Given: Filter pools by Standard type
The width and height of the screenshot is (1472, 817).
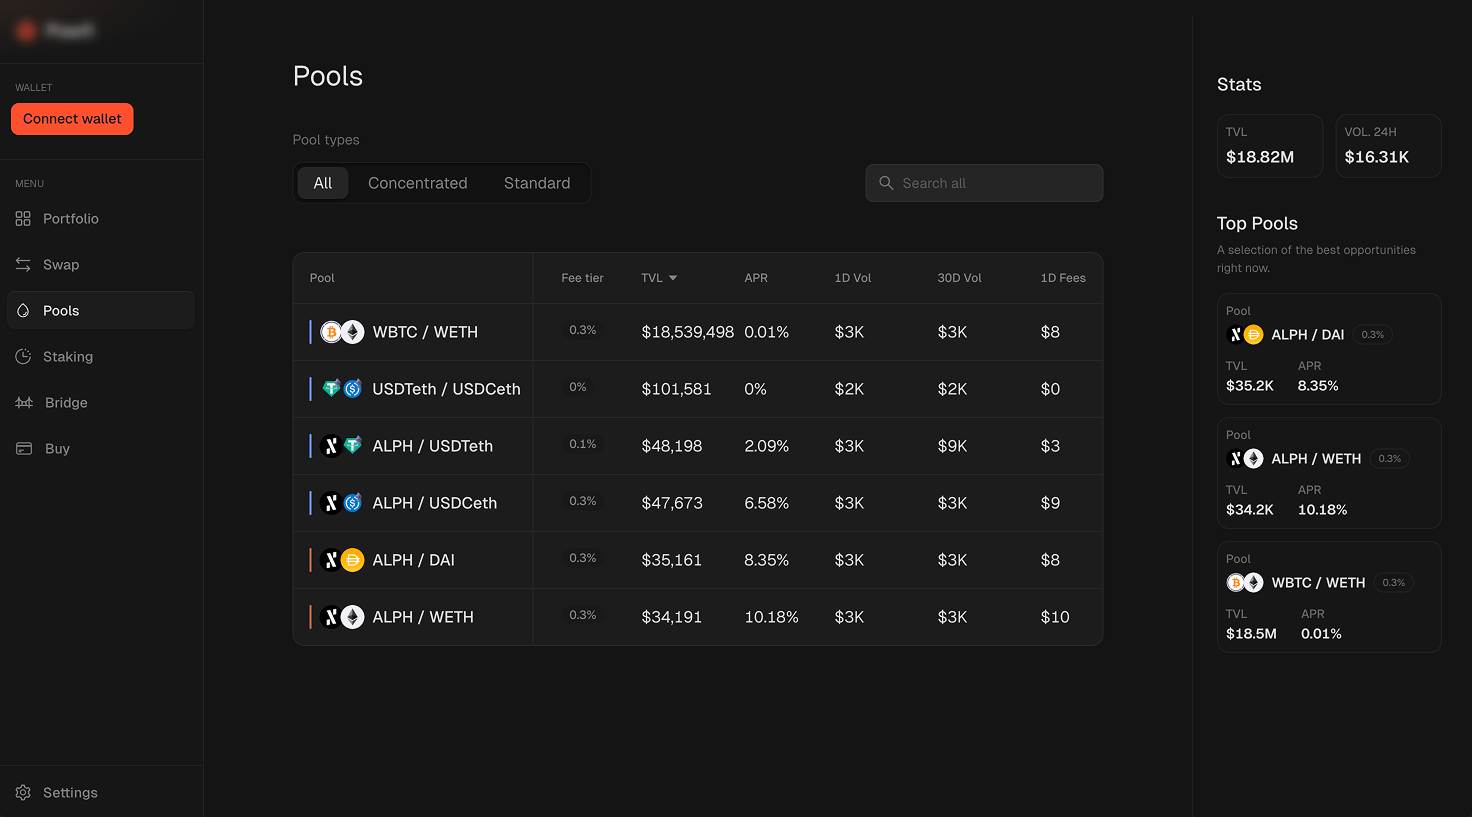Looking at the screenshot, I should tap(537, 183).
